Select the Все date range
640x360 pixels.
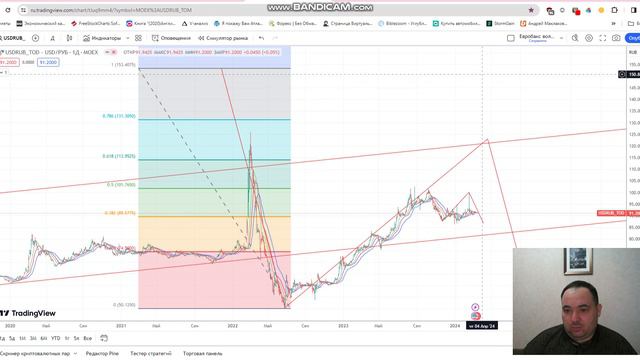click(x=87, y=338)
